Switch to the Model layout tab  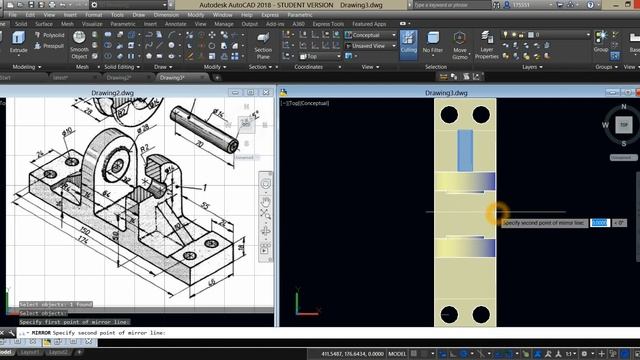pos(6,352)
